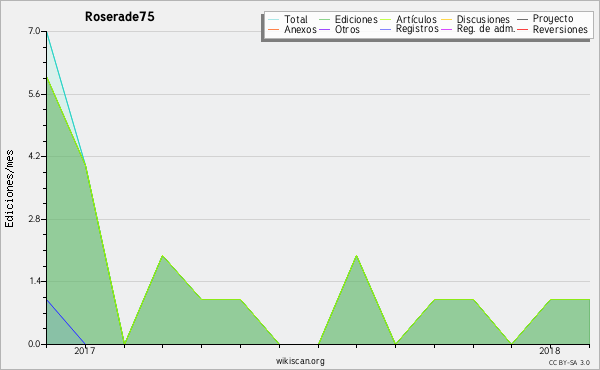Click the wikiscan.org caption

click(x=300, y=360)
